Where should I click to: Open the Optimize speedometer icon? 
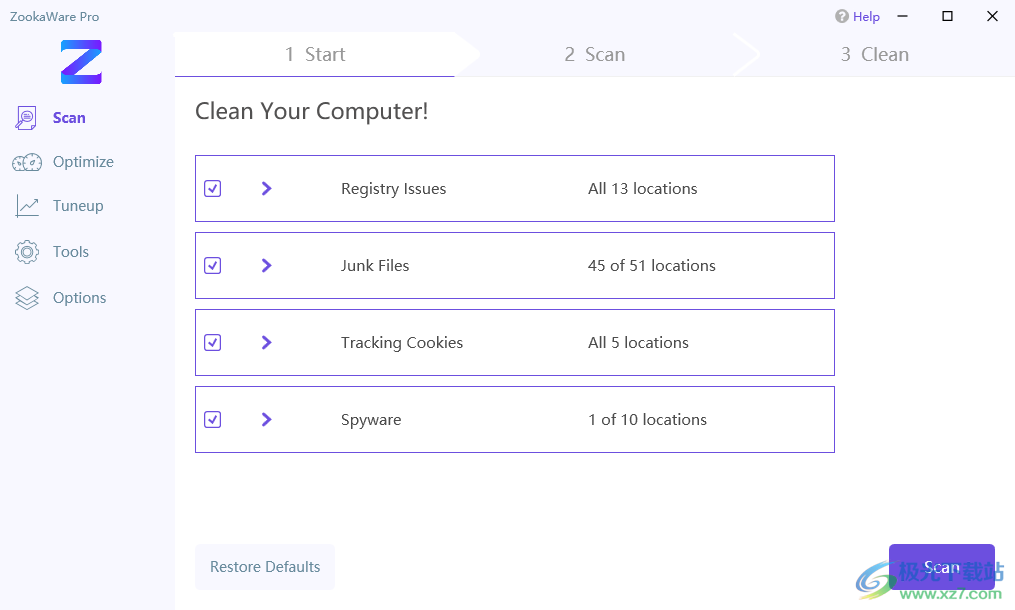(x=27, y=162)
